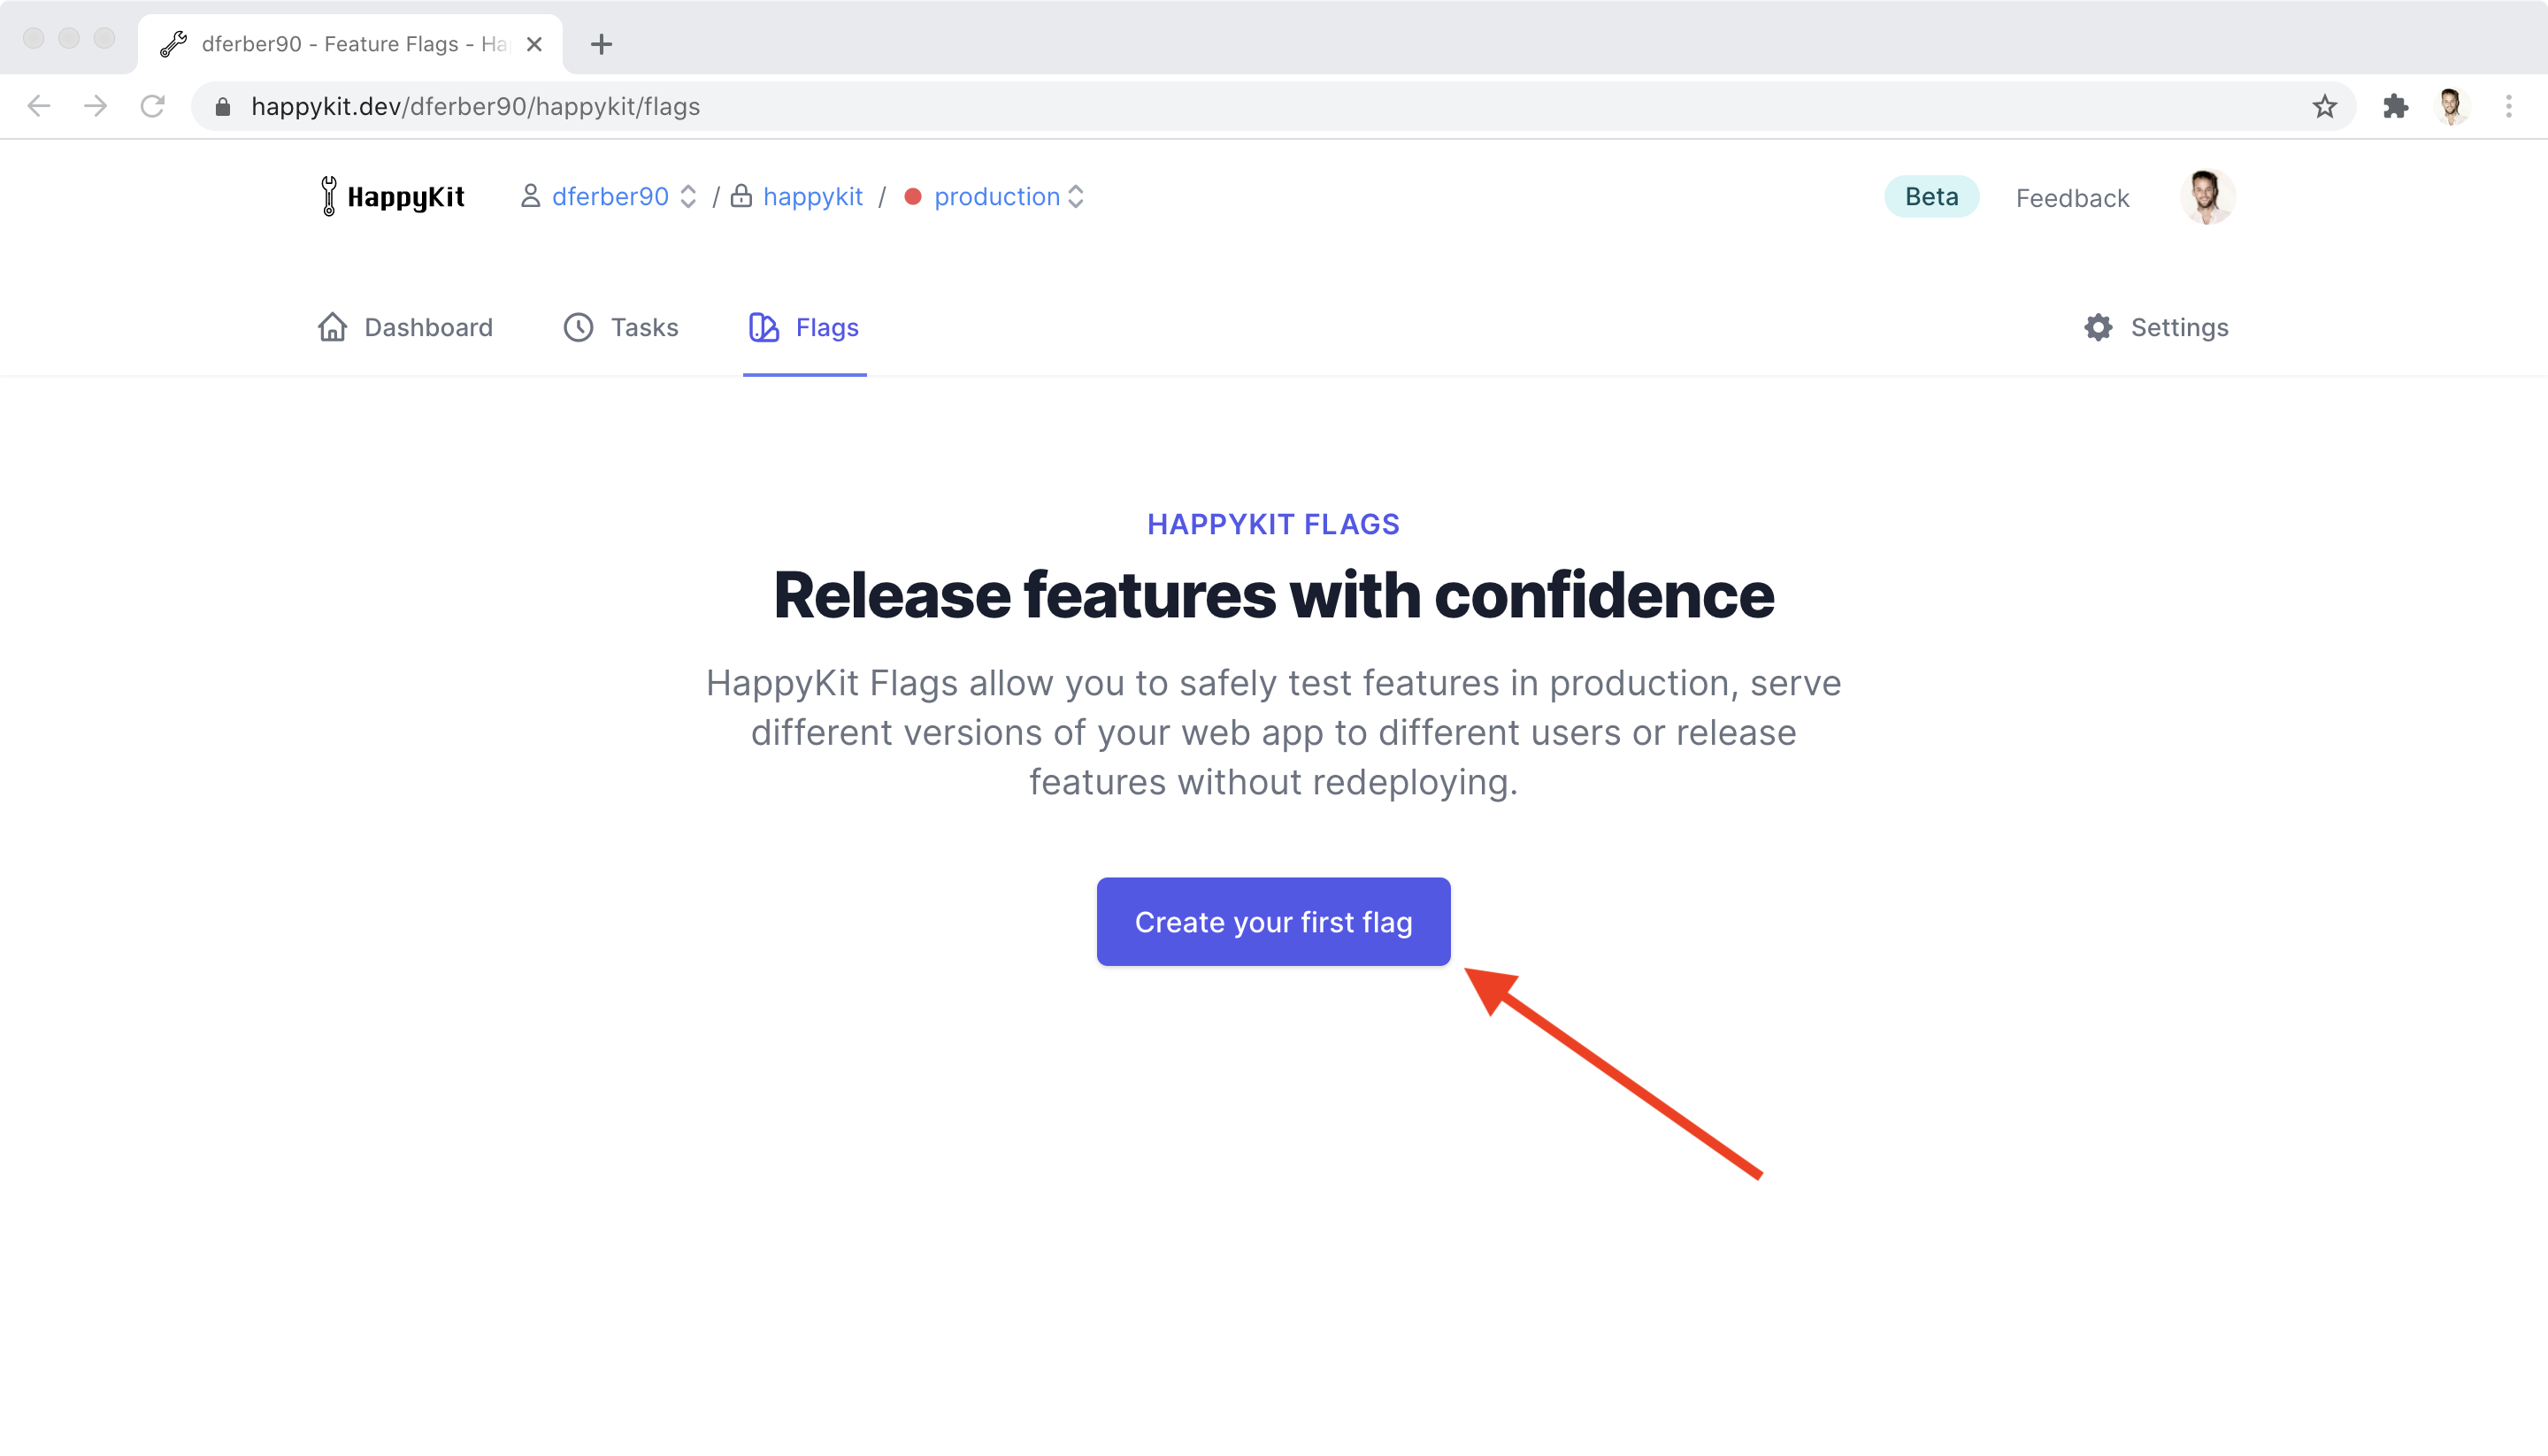
Task: Reload the current page
Action: coord(153,106)
